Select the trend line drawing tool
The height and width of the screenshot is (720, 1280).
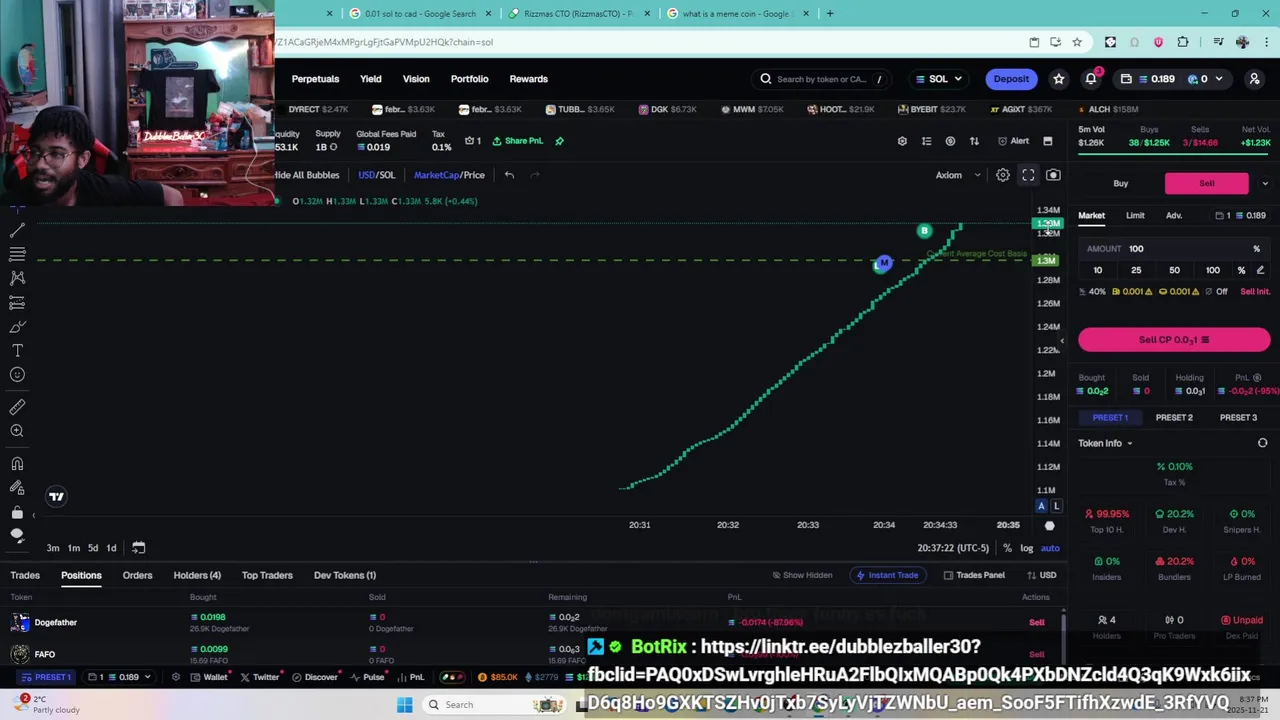tap(17, 230)
